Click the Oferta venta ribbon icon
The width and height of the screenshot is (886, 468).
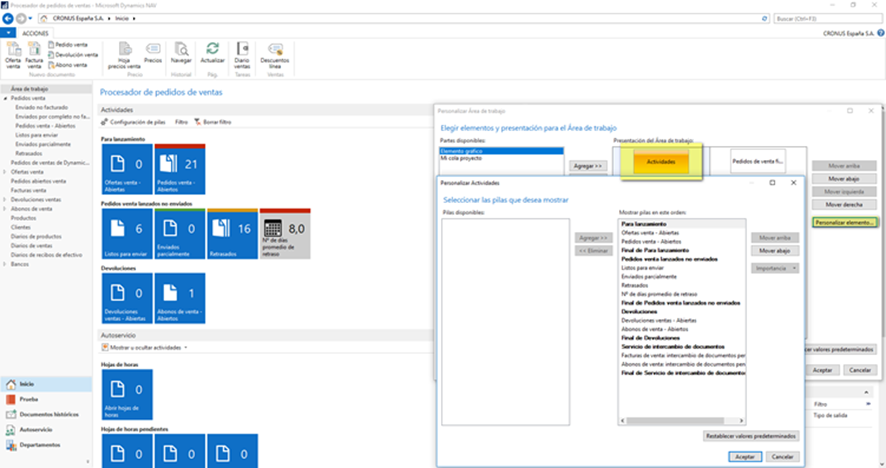[13, 55]
